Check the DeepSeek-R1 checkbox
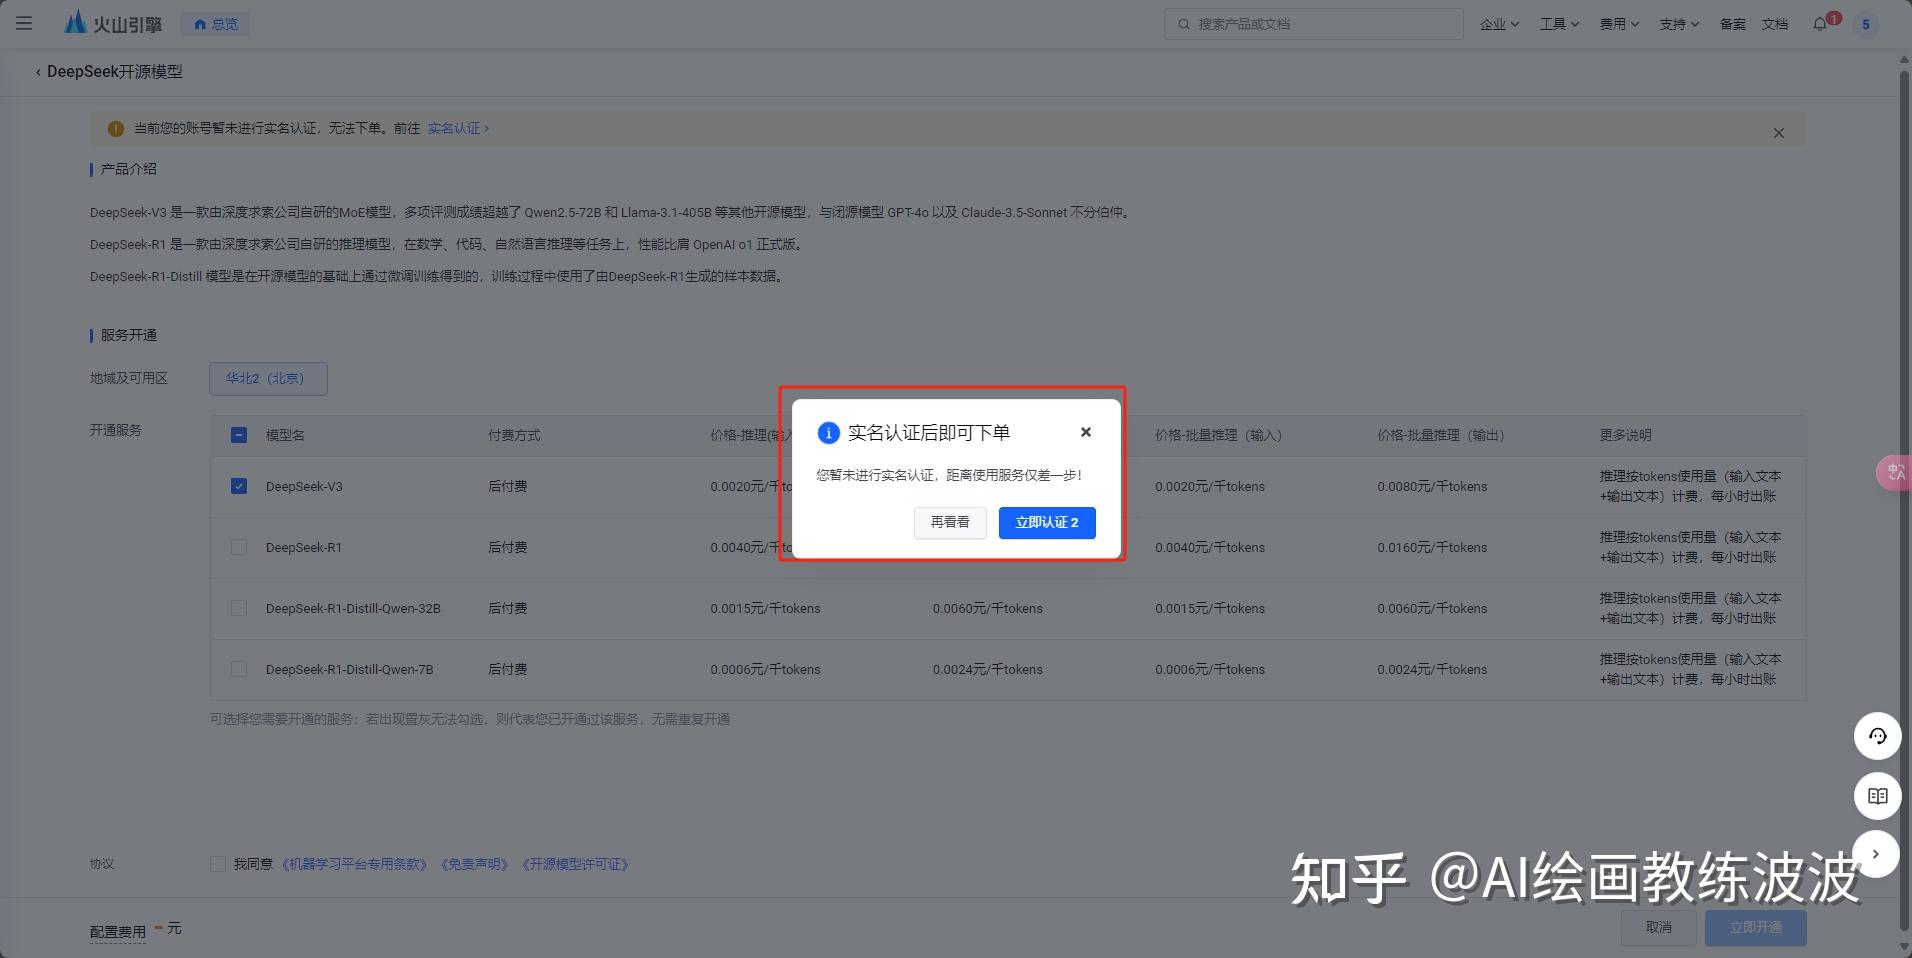This screenshot has height=958, width=1912. (x=238, y=547)
